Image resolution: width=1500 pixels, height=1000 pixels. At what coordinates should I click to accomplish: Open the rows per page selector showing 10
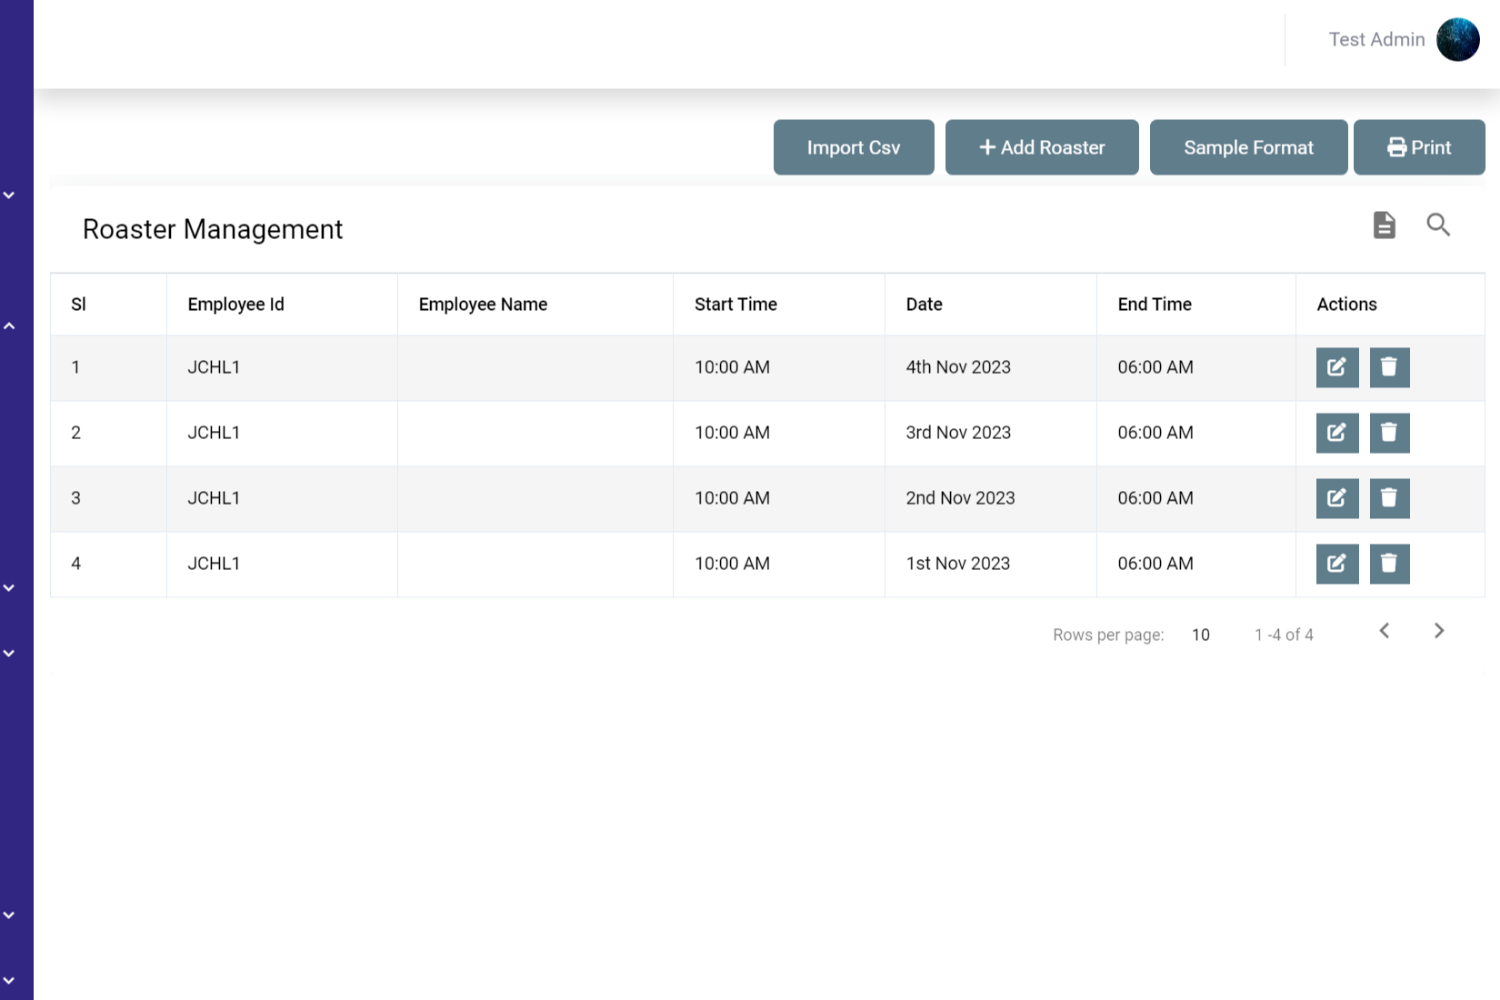click(1201, 635)
